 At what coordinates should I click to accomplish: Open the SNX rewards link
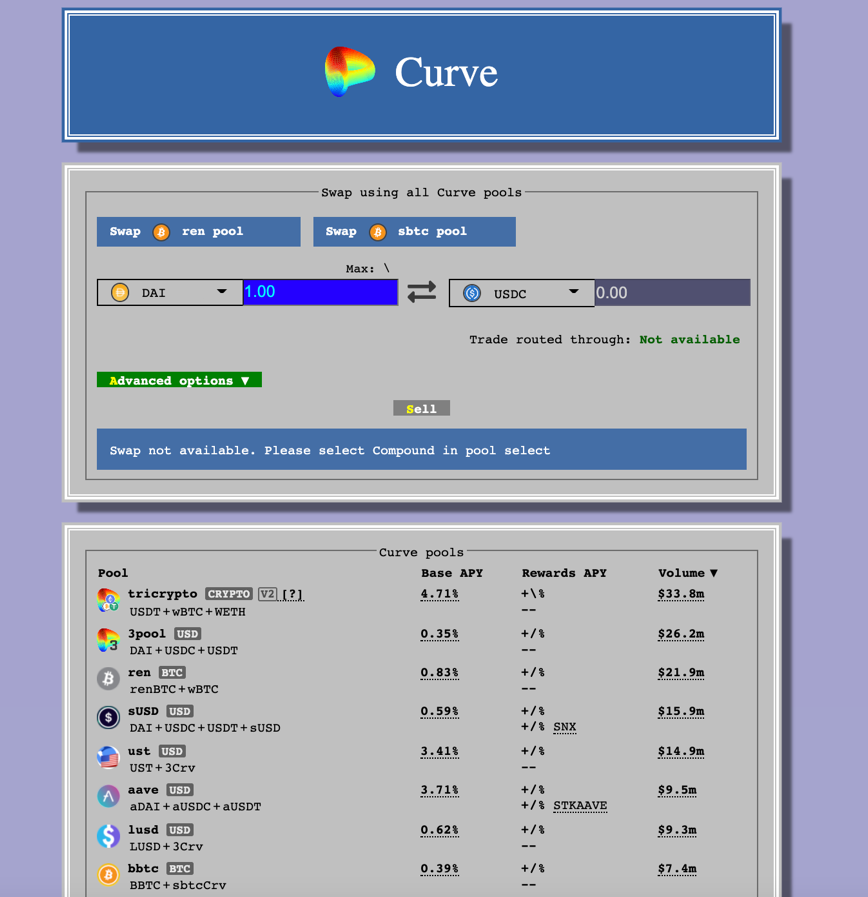564,727
